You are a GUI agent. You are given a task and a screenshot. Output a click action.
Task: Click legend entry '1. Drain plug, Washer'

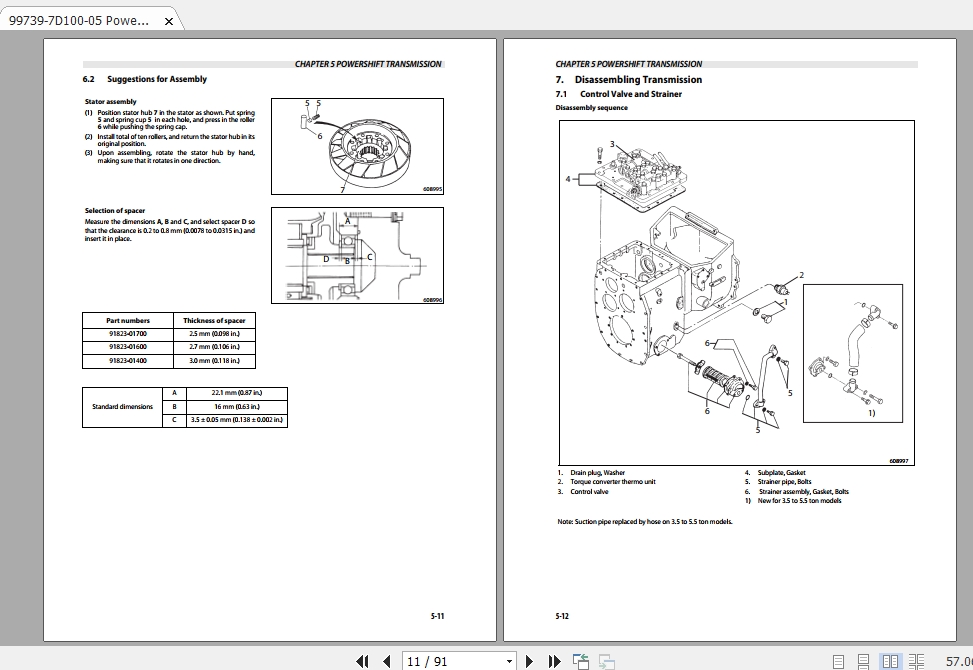[591, 473]
